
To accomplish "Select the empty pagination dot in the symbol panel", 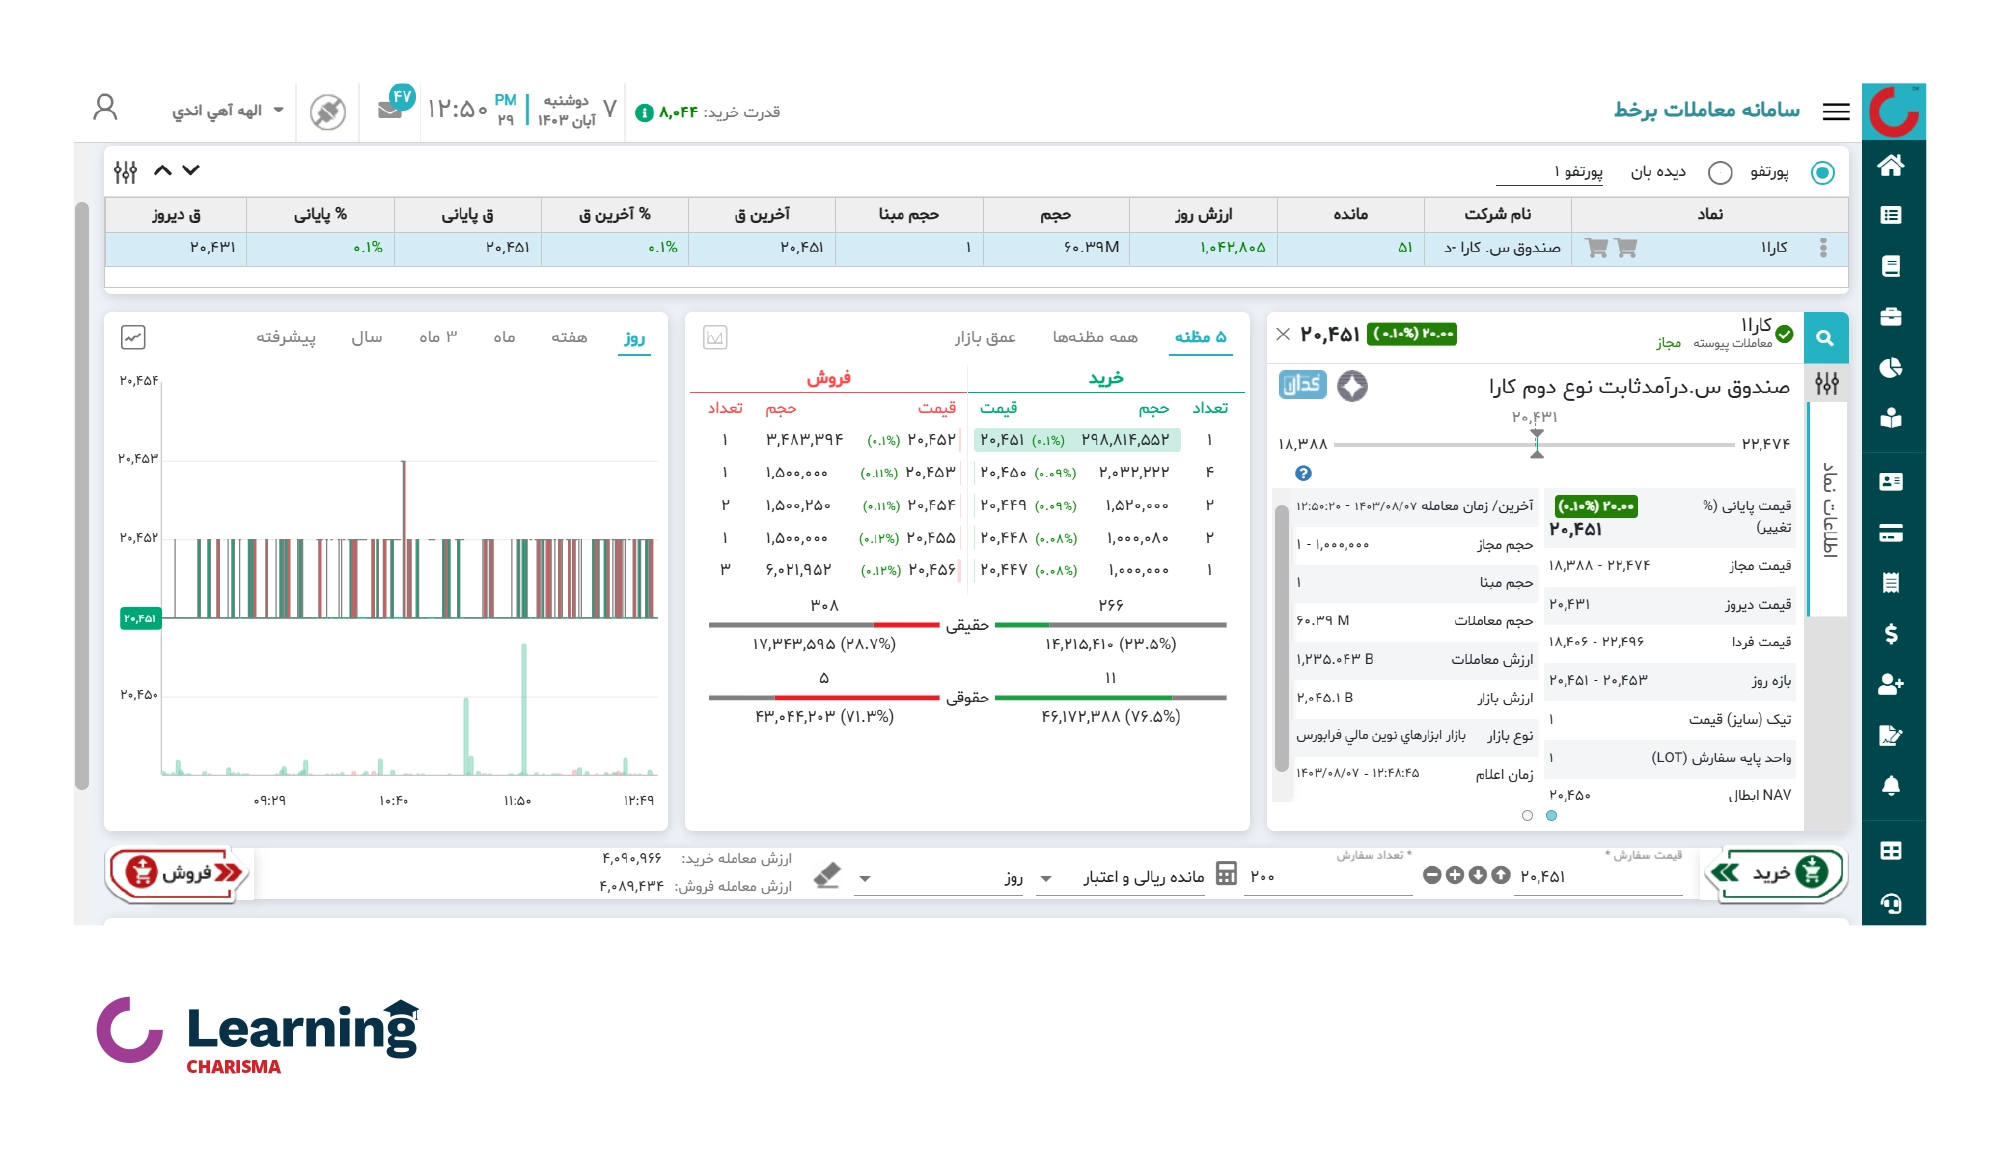I will pyautogui.click(x=1527, y=816).
